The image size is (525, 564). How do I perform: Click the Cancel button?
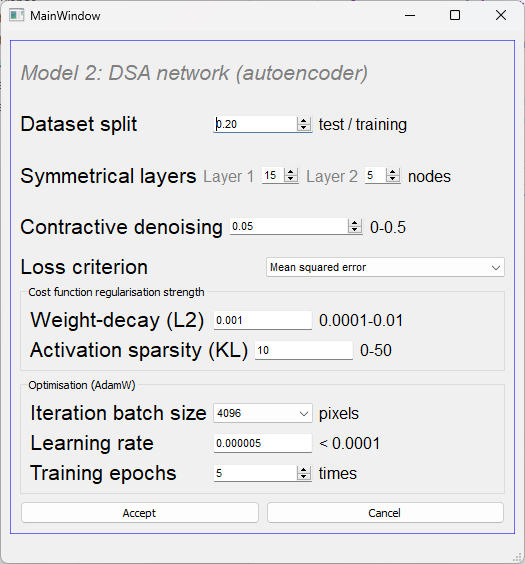[385, 513]
